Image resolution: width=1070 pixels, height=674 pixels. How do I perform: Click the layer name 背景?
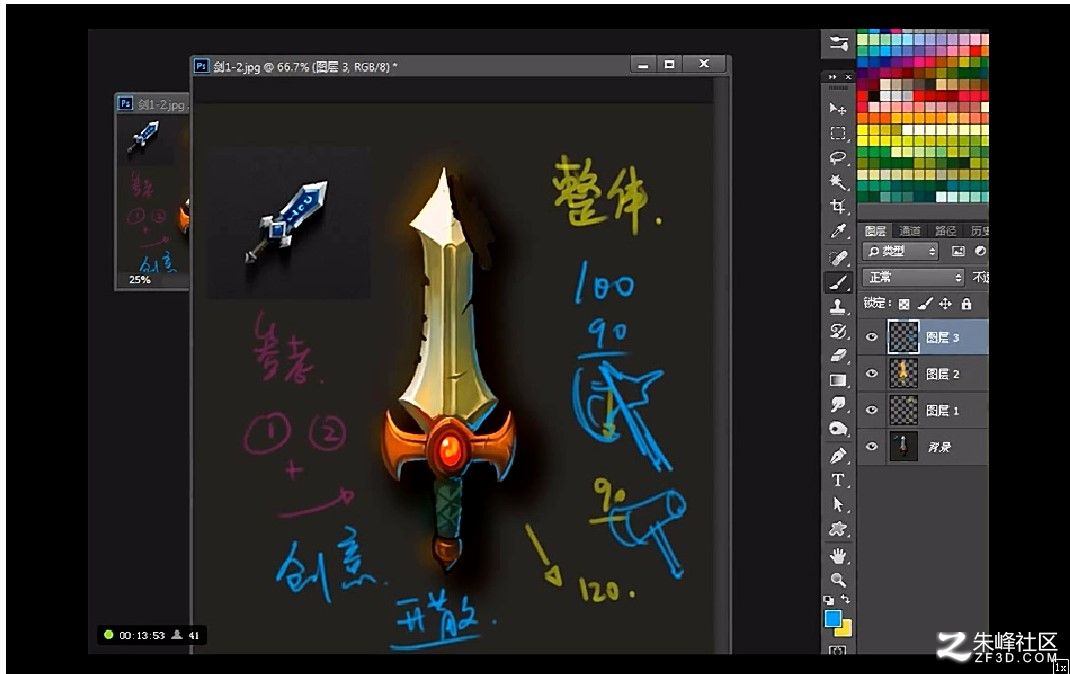939,447
